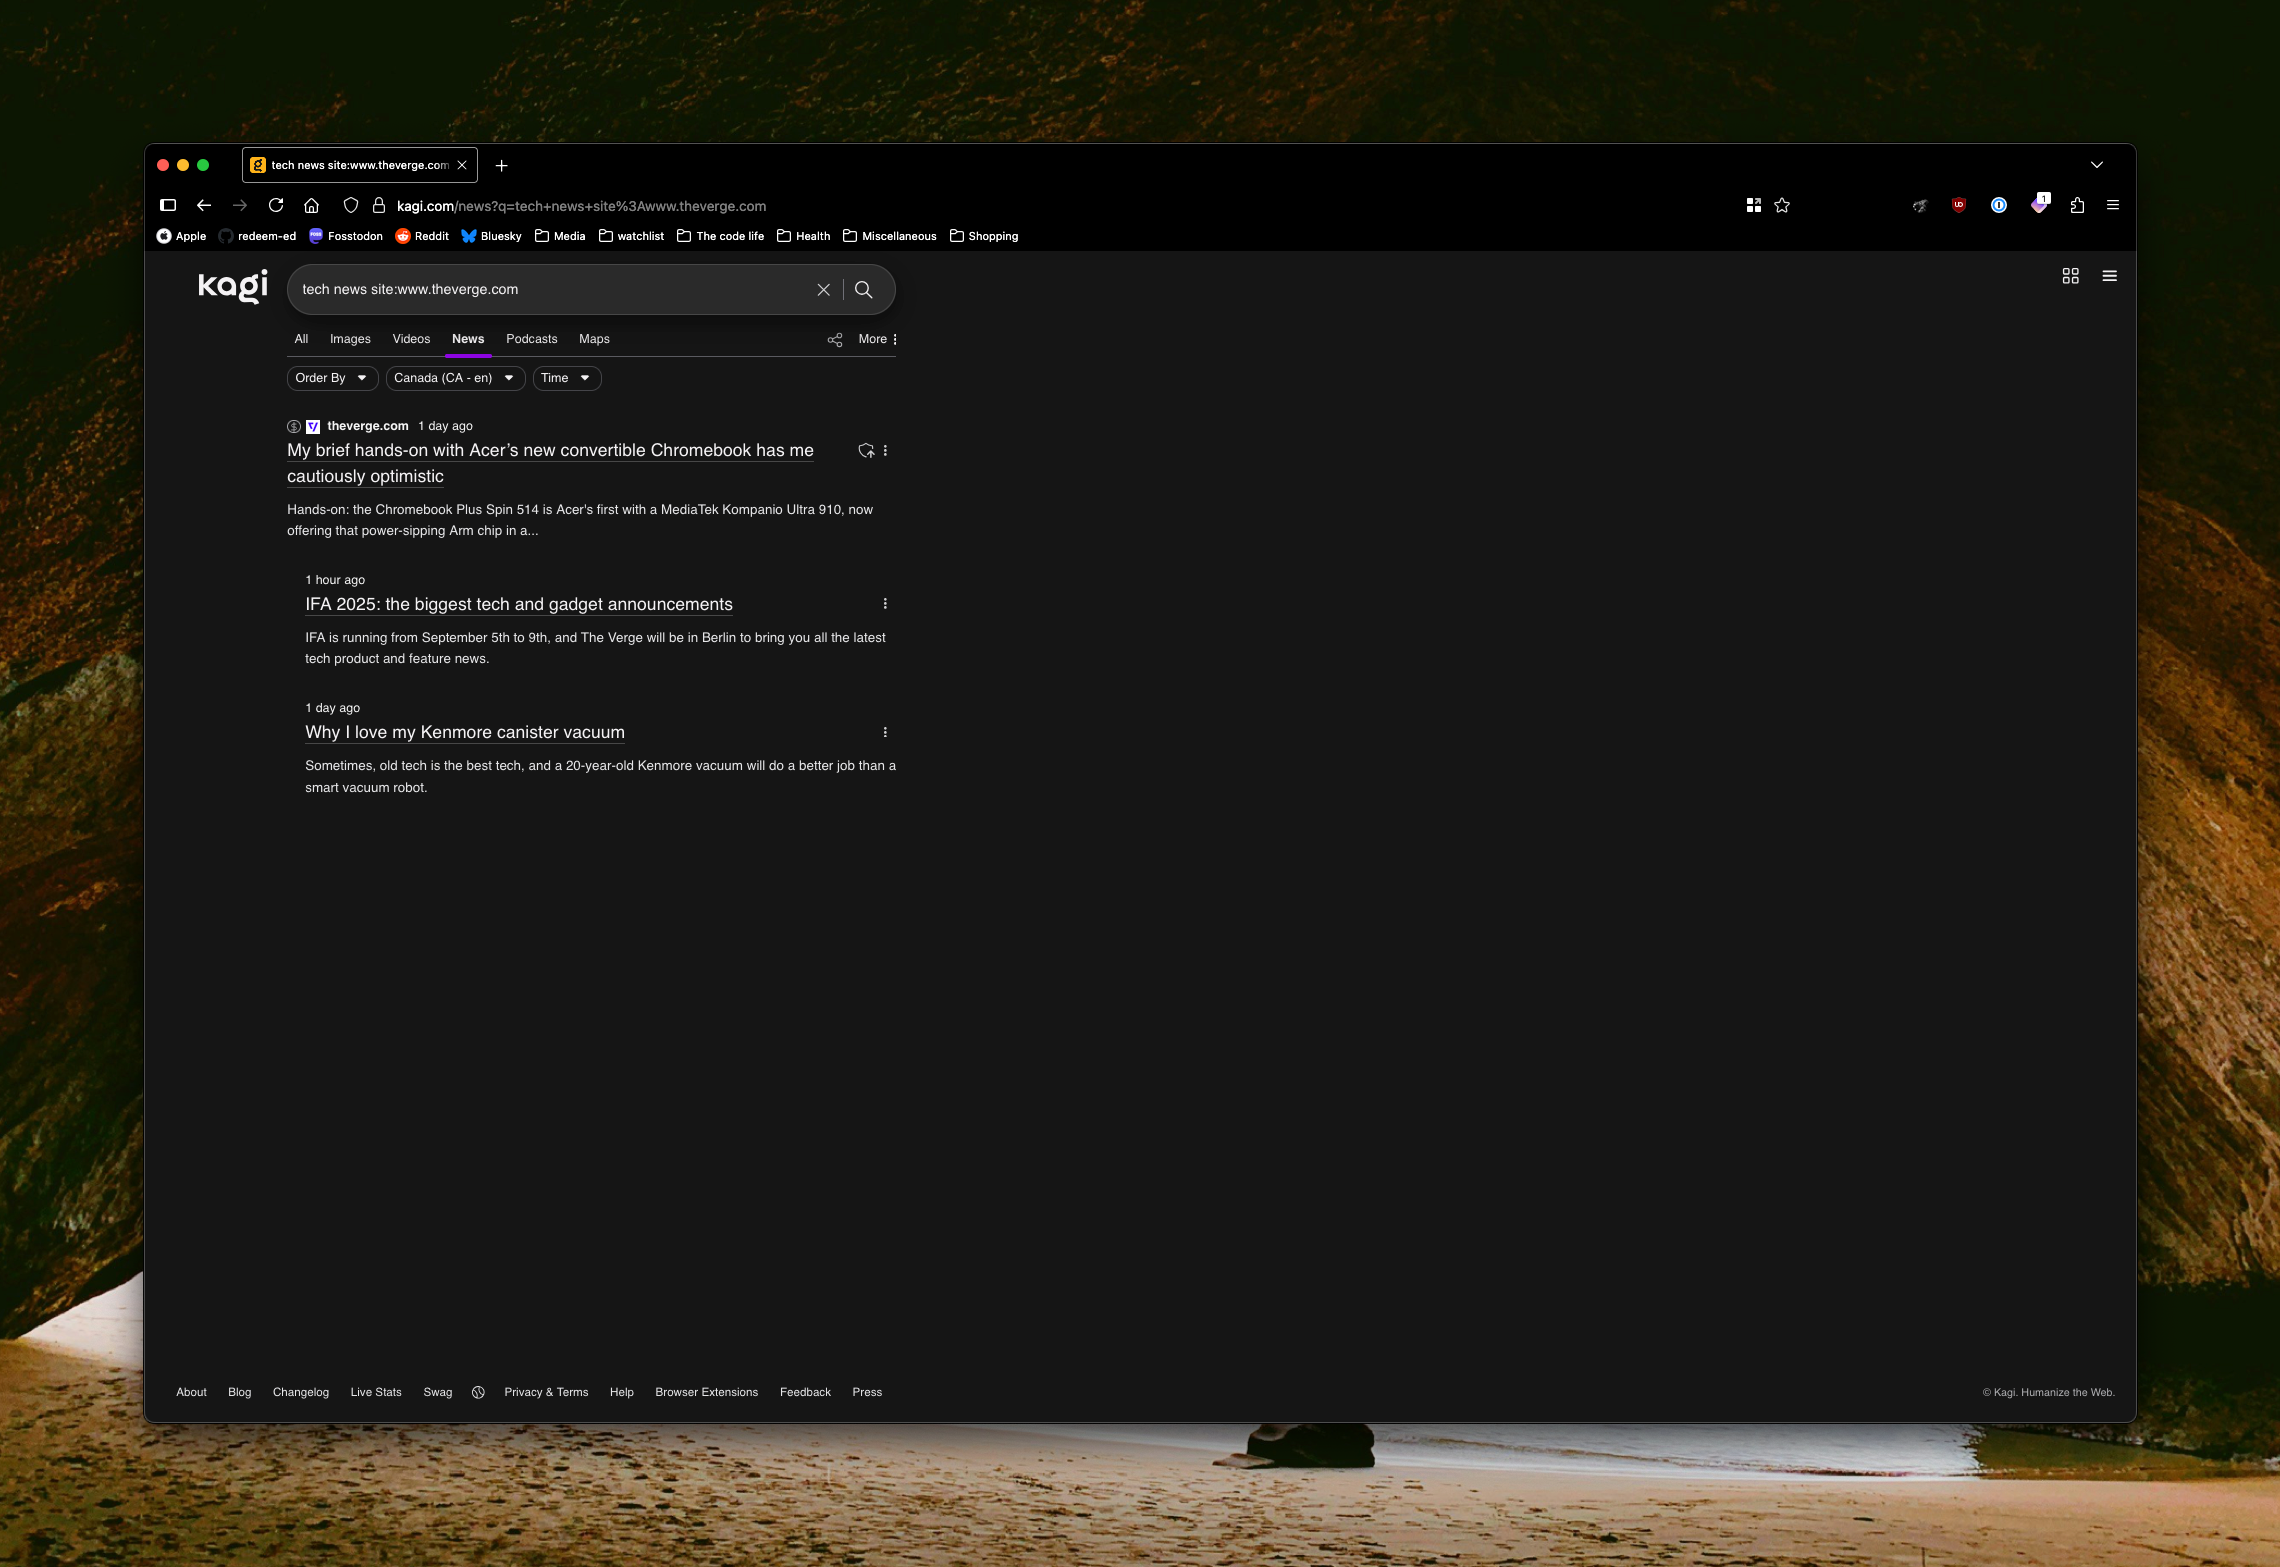This screenshot has height=1567, width=2280.
Task: Open the Kagi hamburger menu at top right
Action: [x=2109, y=276]
